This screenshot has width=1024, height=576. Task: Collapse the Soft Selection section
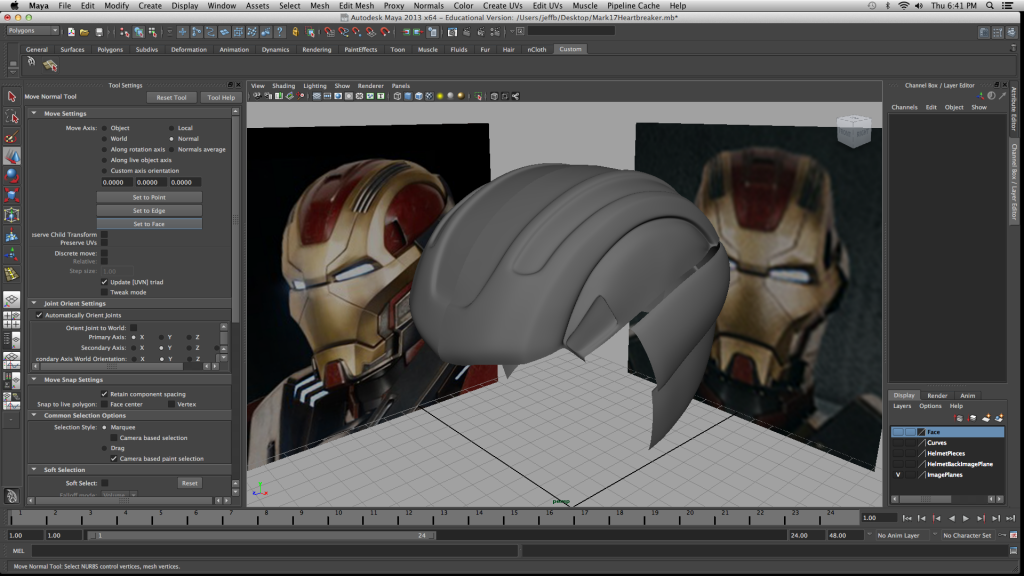[x=34, y=470]
